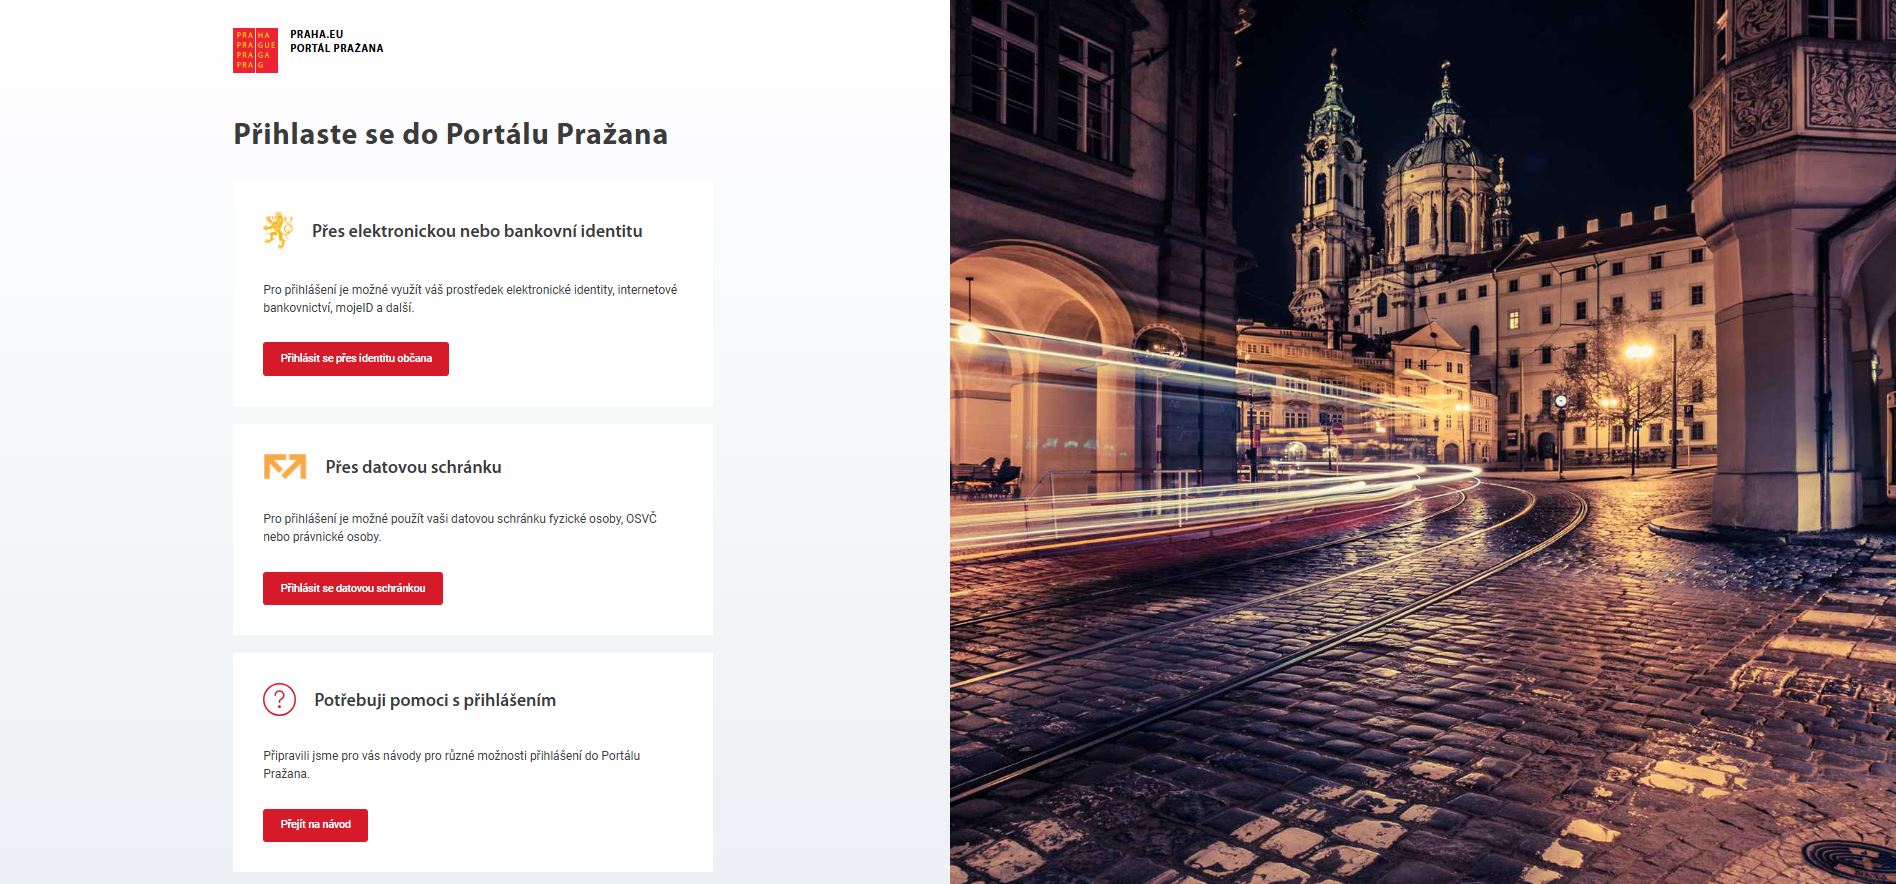1896x884 pixels.
Task: Click the night Prague street photo
Action: point(1422,442)
